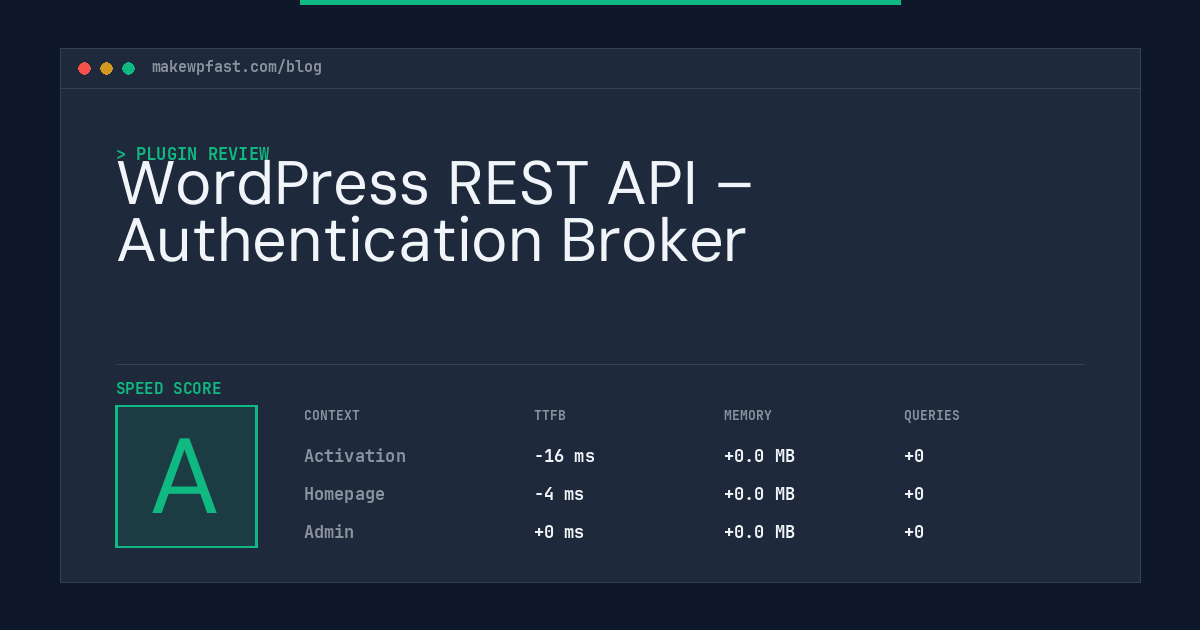Click Homepage row memory '+0.0 MB'
Viewport: 1200px width, 630px height.
(x=759, y=494)
